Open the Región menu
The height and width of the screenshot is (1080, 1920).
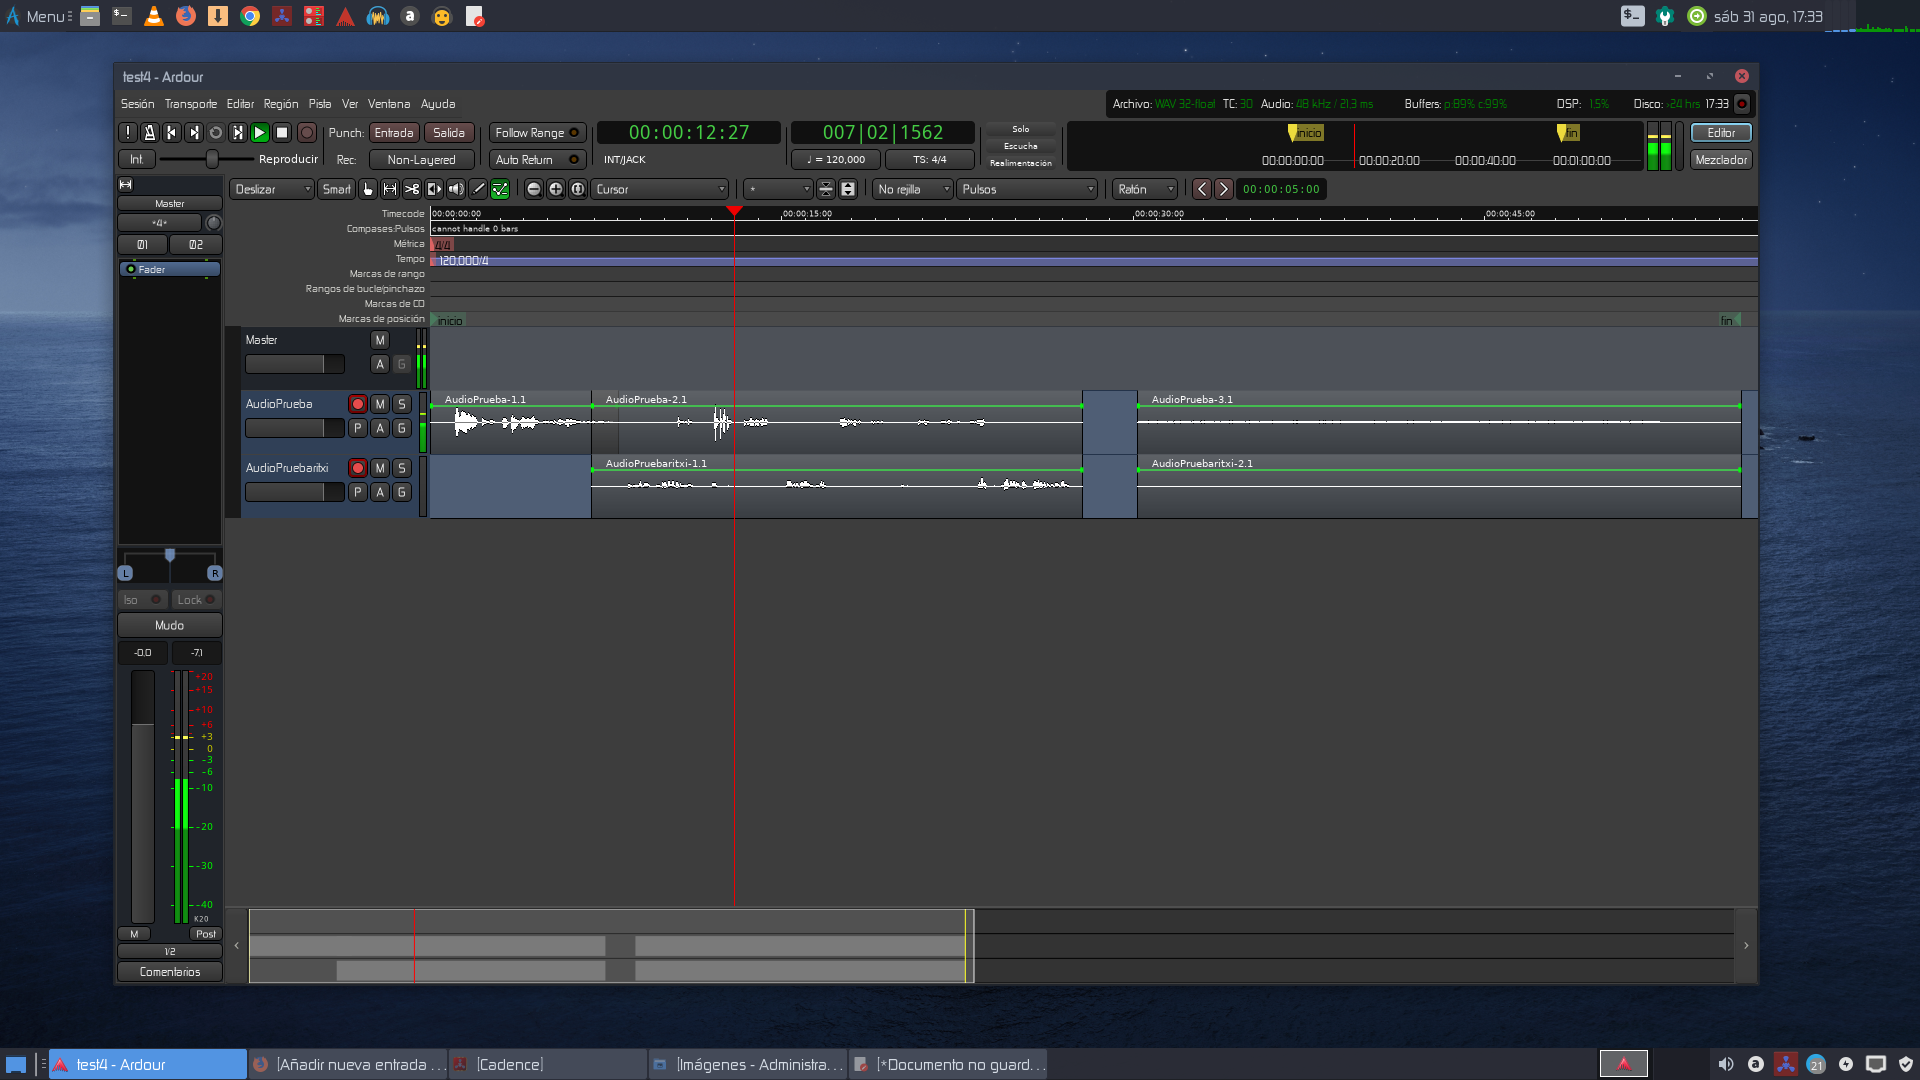(x=280, y=104)
